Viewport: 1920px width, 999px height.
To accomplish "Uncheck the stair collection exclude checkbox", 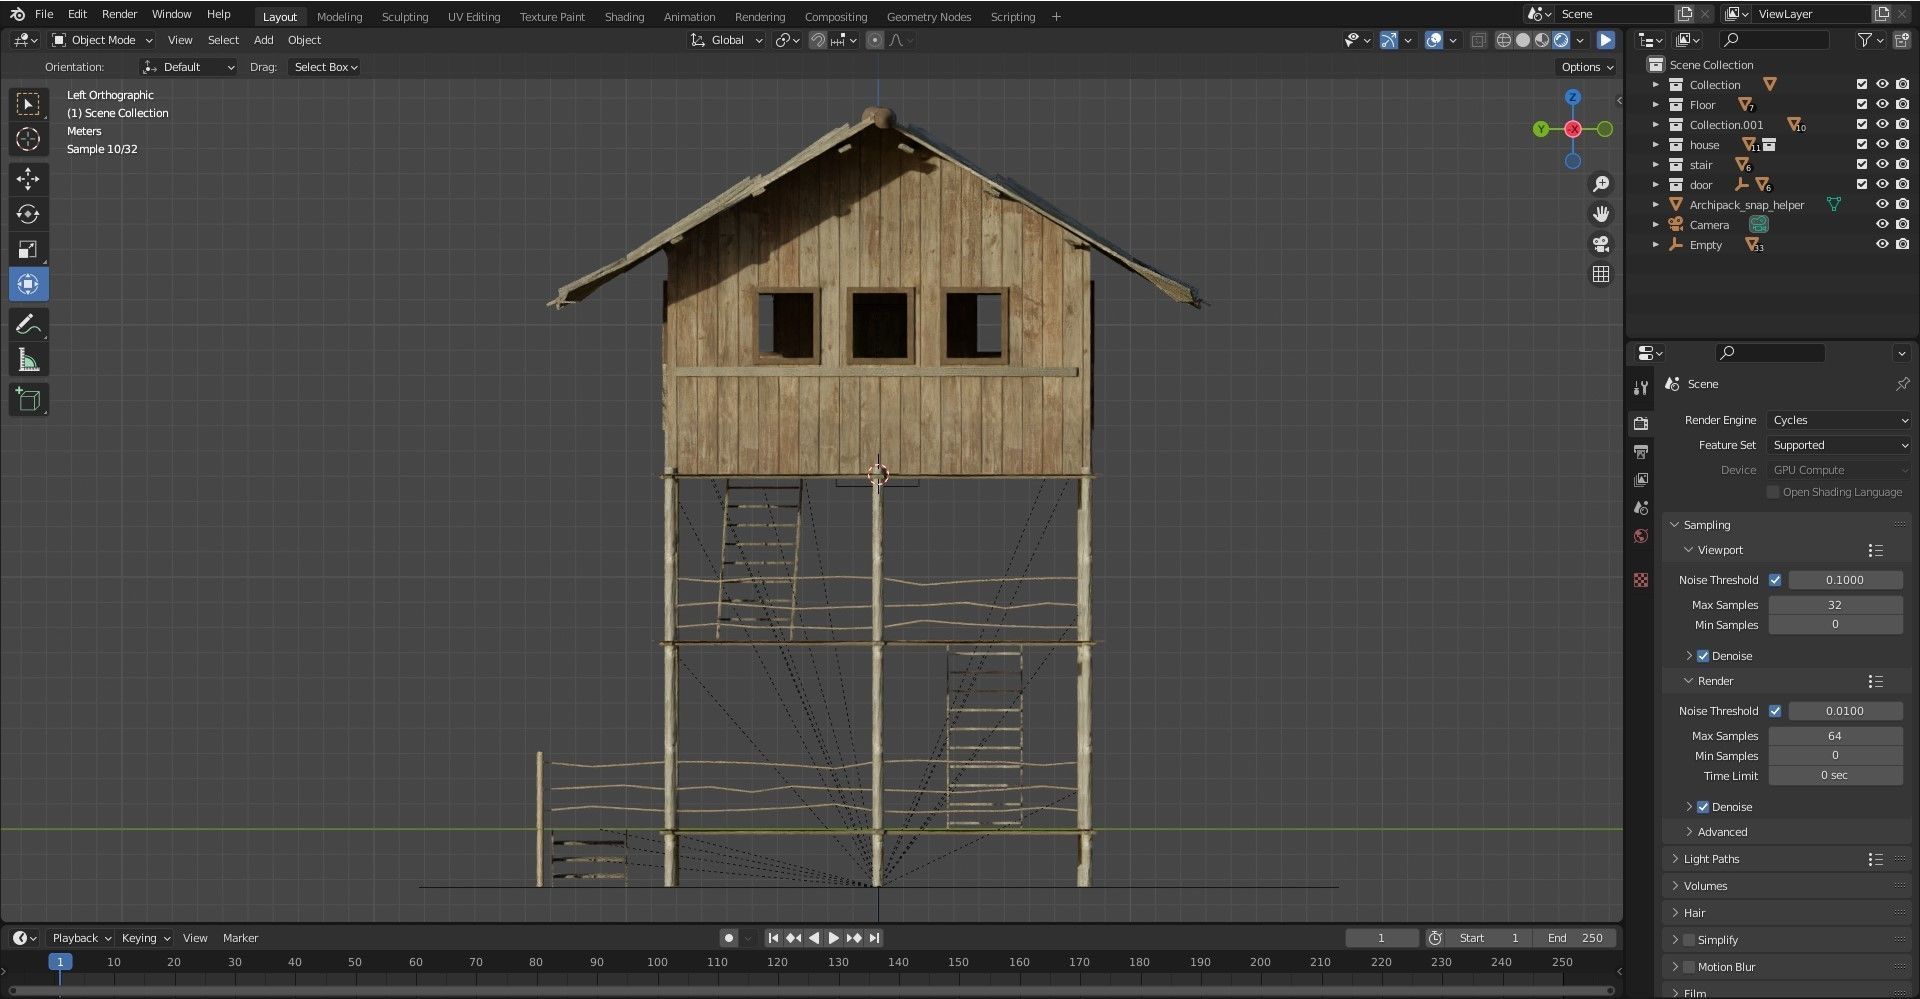I will (1861, 165).
